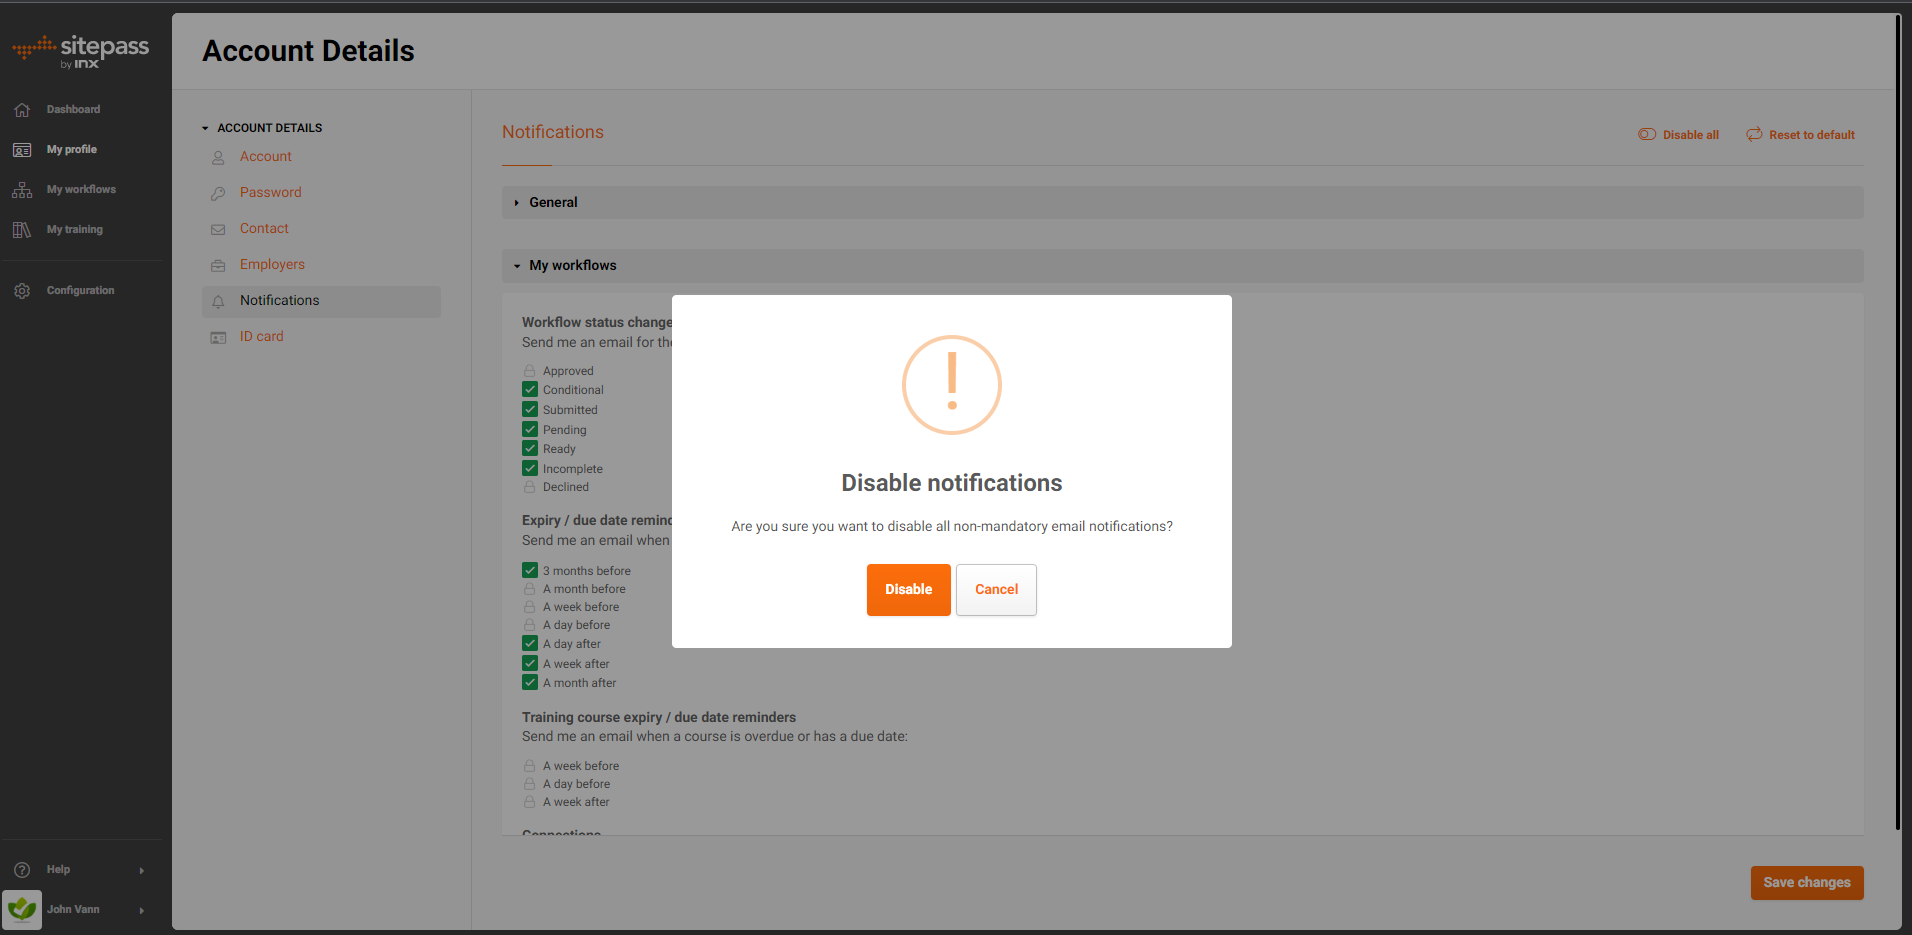Click the Sitepass logo
This screenshot has width=1912, height=935.
[x=81, y=51]
